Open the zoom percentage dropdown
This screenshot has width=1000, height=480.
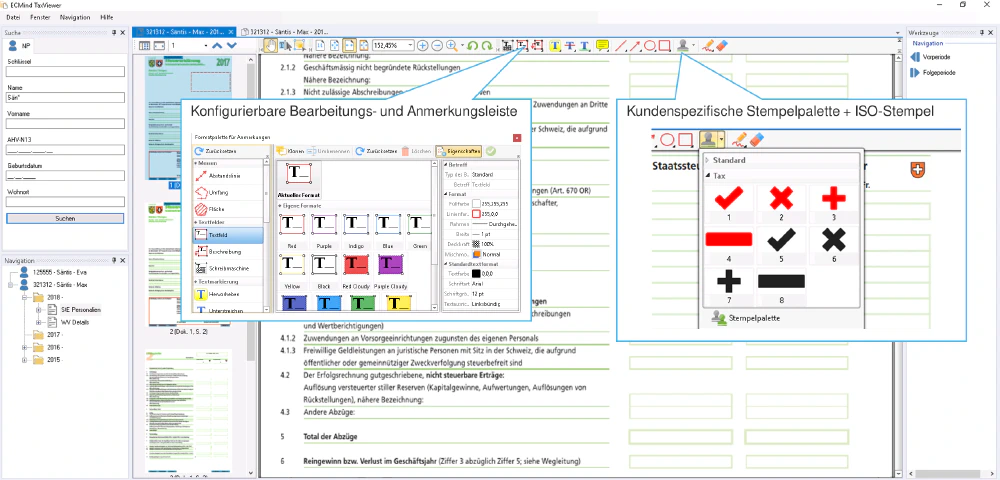point(409,45)
